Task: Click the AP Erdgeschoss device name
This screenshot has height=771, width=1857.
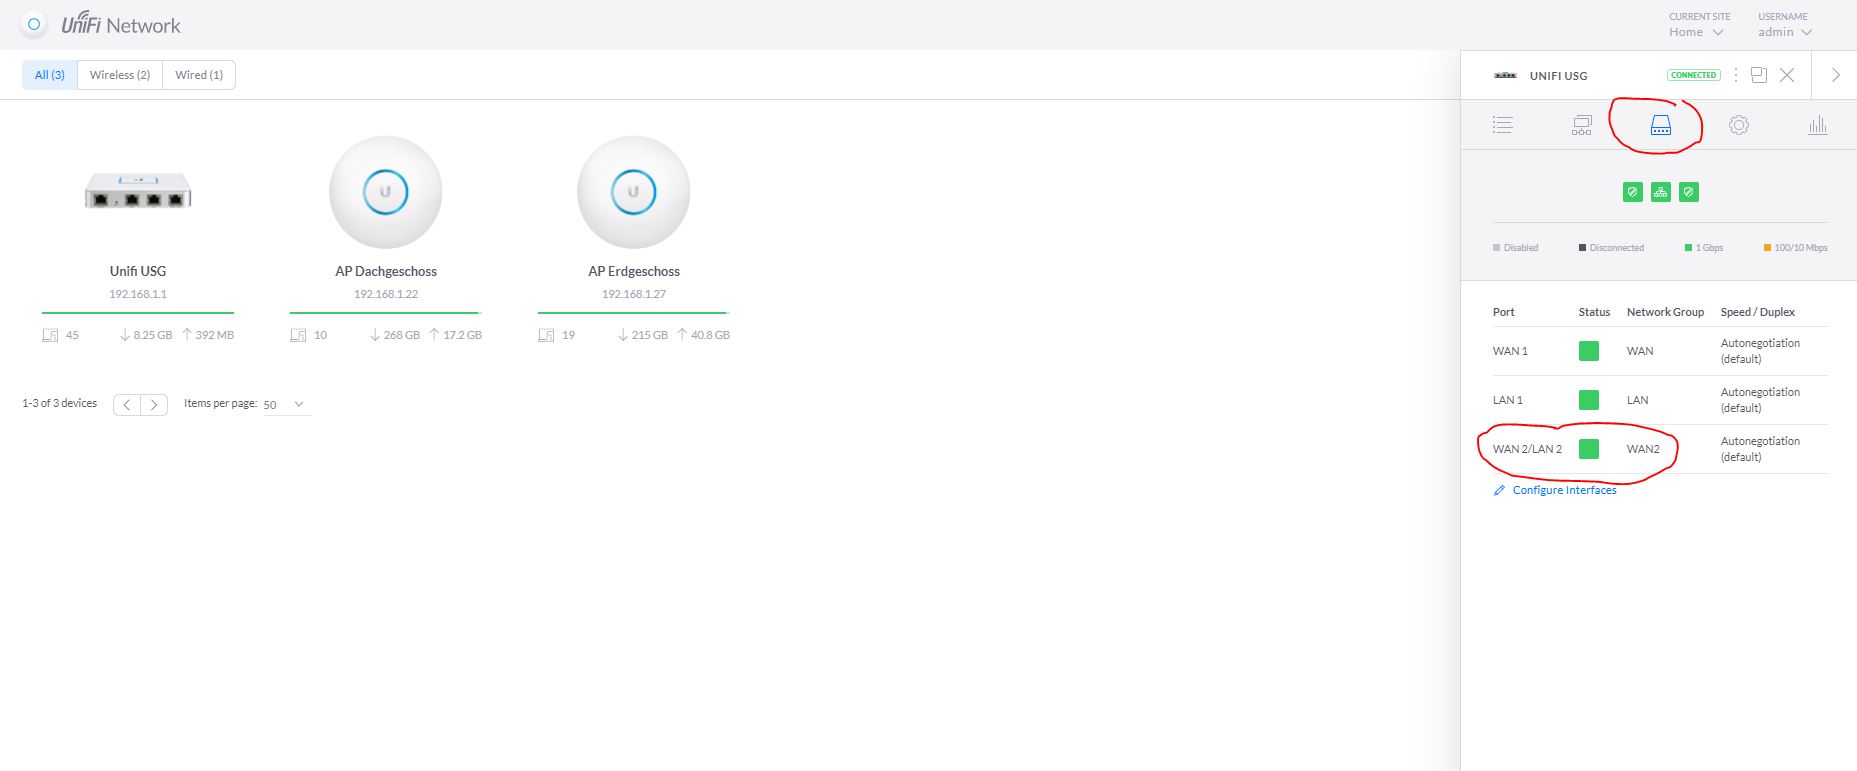Action: click(x=634, y=271)
